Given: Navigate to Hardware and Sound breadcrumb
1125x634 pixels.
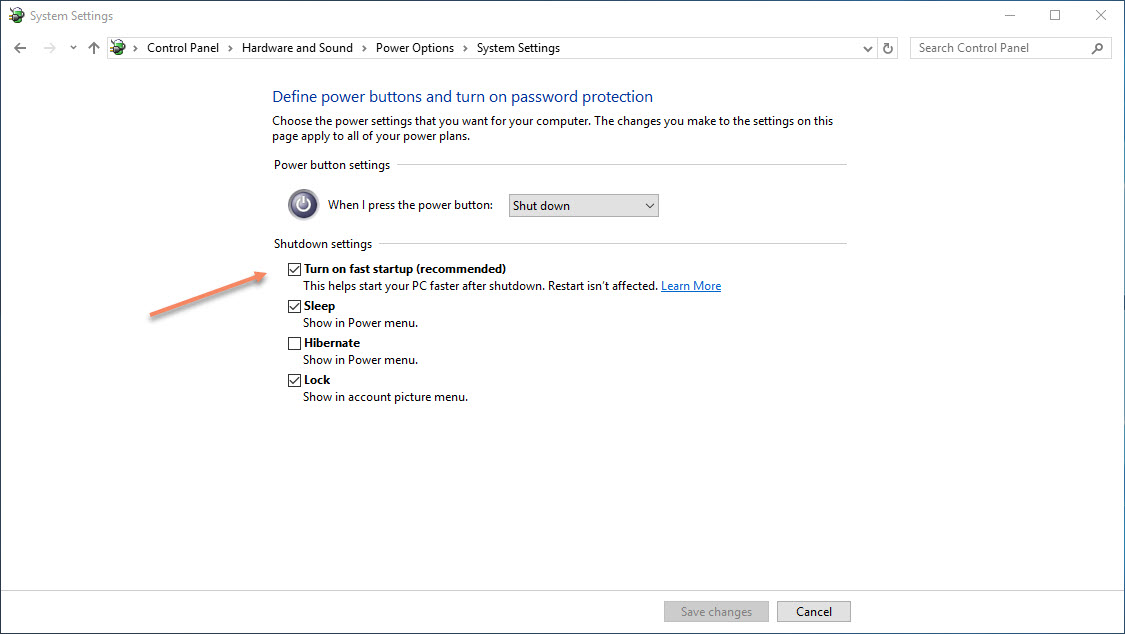Looking at the screenshot, I should pos(297,47).
